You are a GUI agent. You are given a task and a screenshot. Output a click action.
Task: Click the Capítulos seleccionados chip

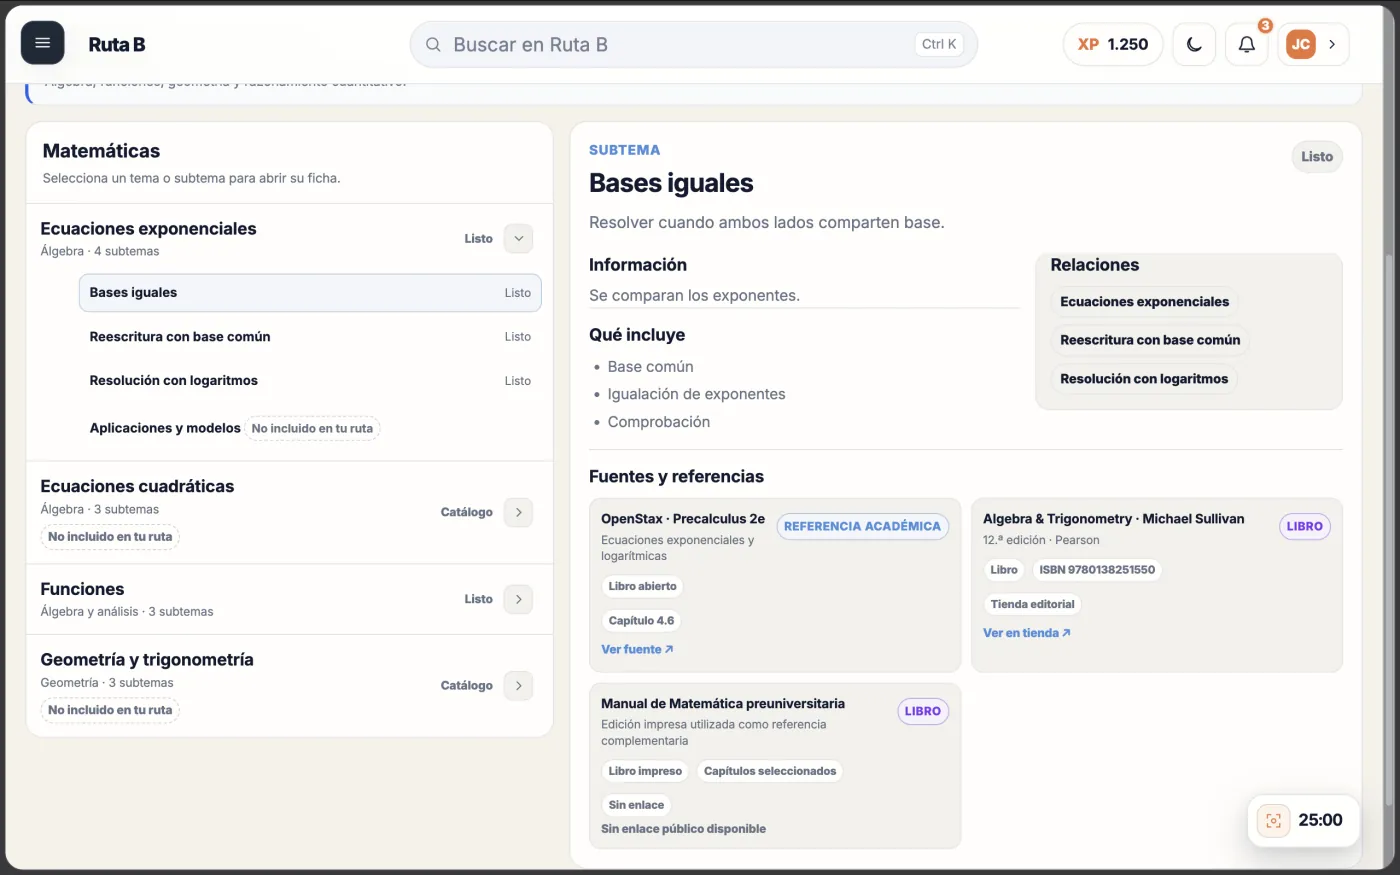770,771
